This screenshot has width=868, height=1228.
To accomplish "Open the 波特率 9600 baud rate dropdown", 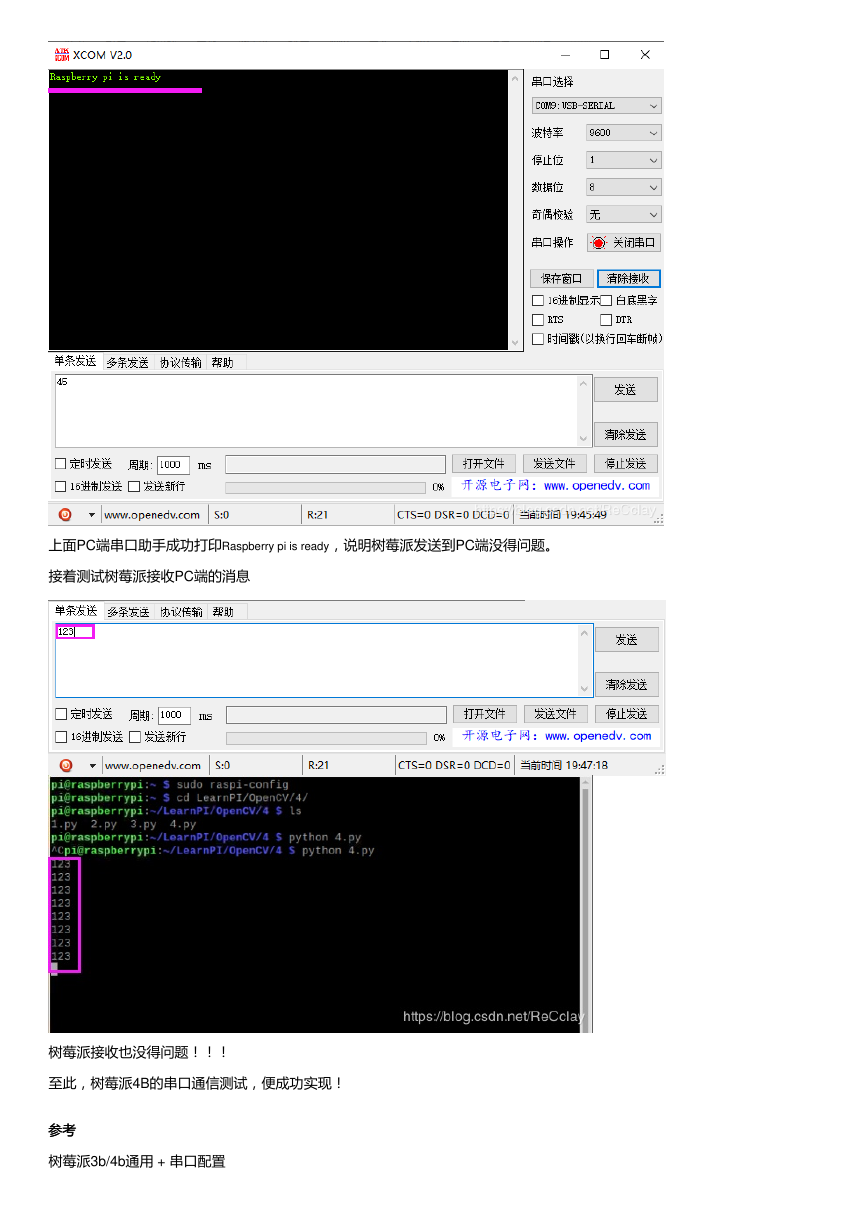I will 624,132.
